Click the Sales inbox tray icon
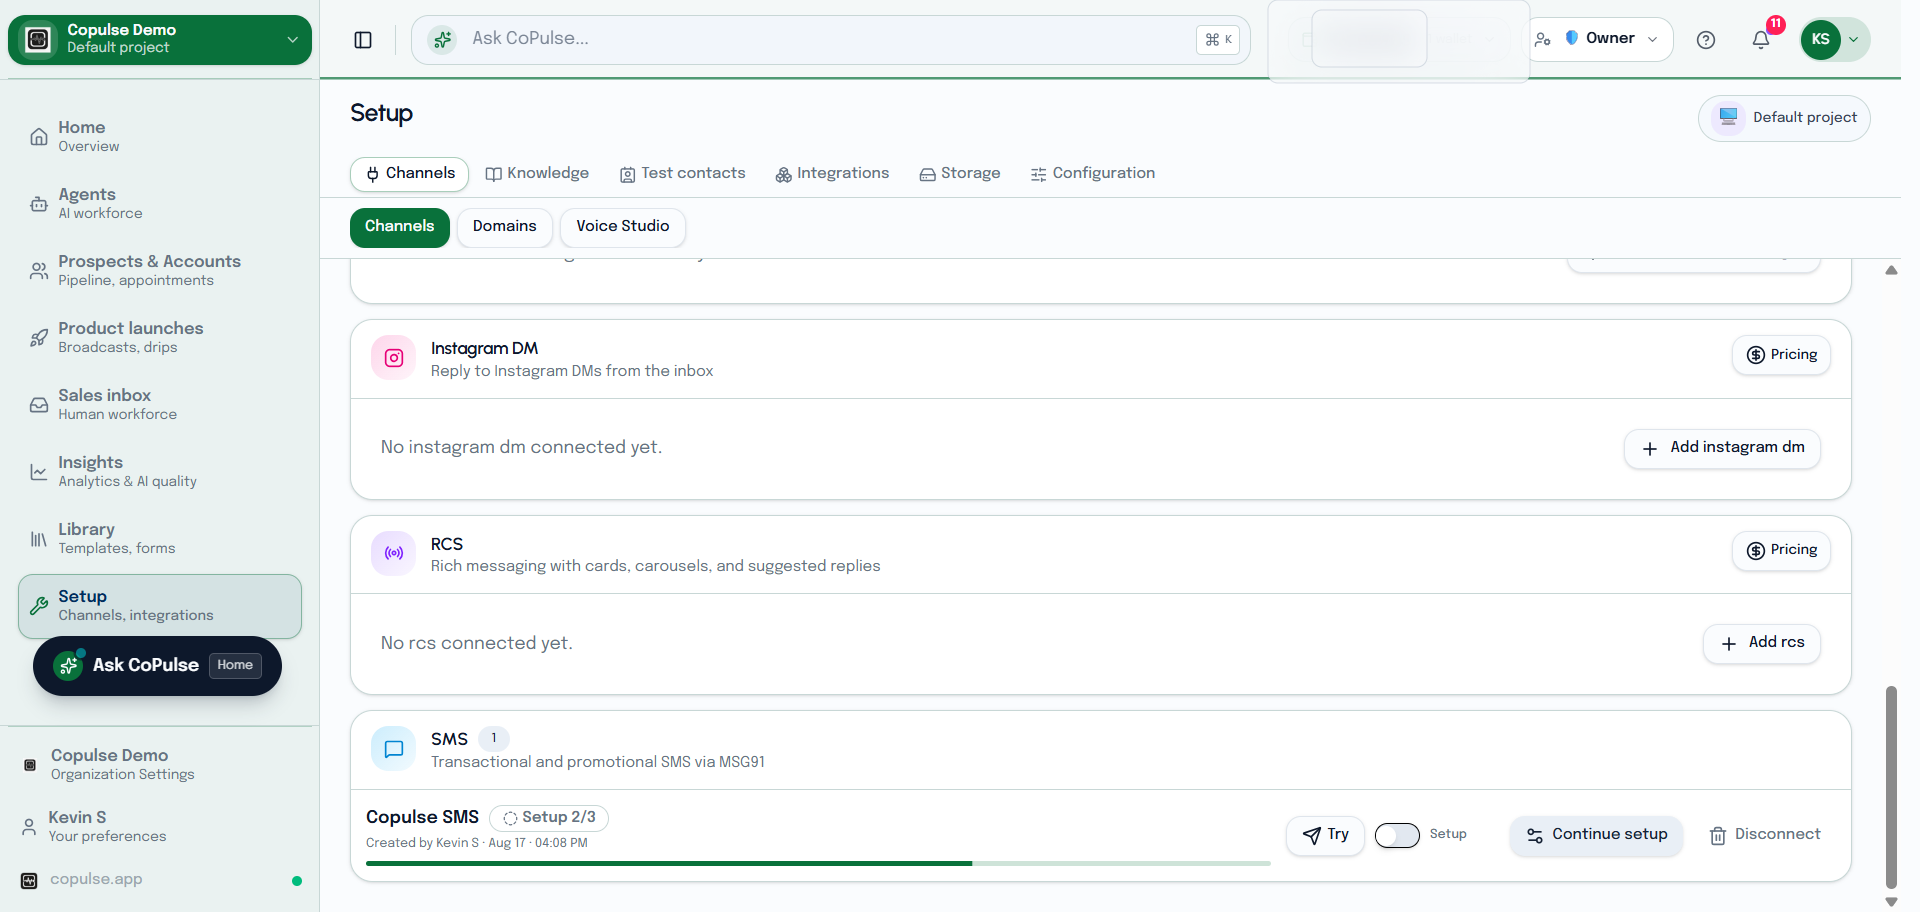 pos(38,405)
